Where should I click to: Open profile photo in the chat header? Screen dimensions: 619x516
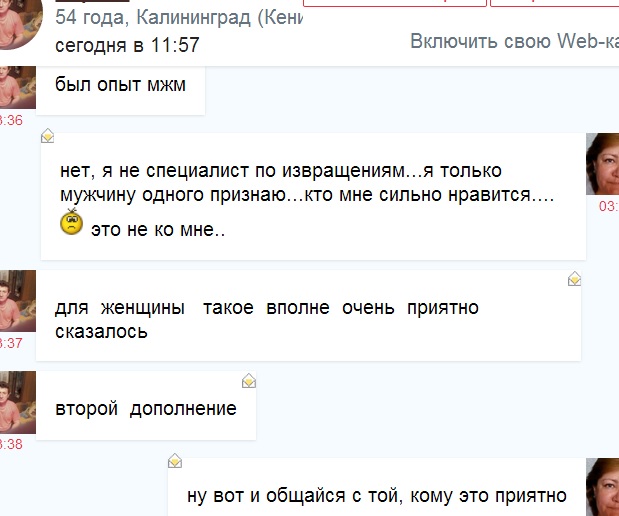click(x=20, y=24)
